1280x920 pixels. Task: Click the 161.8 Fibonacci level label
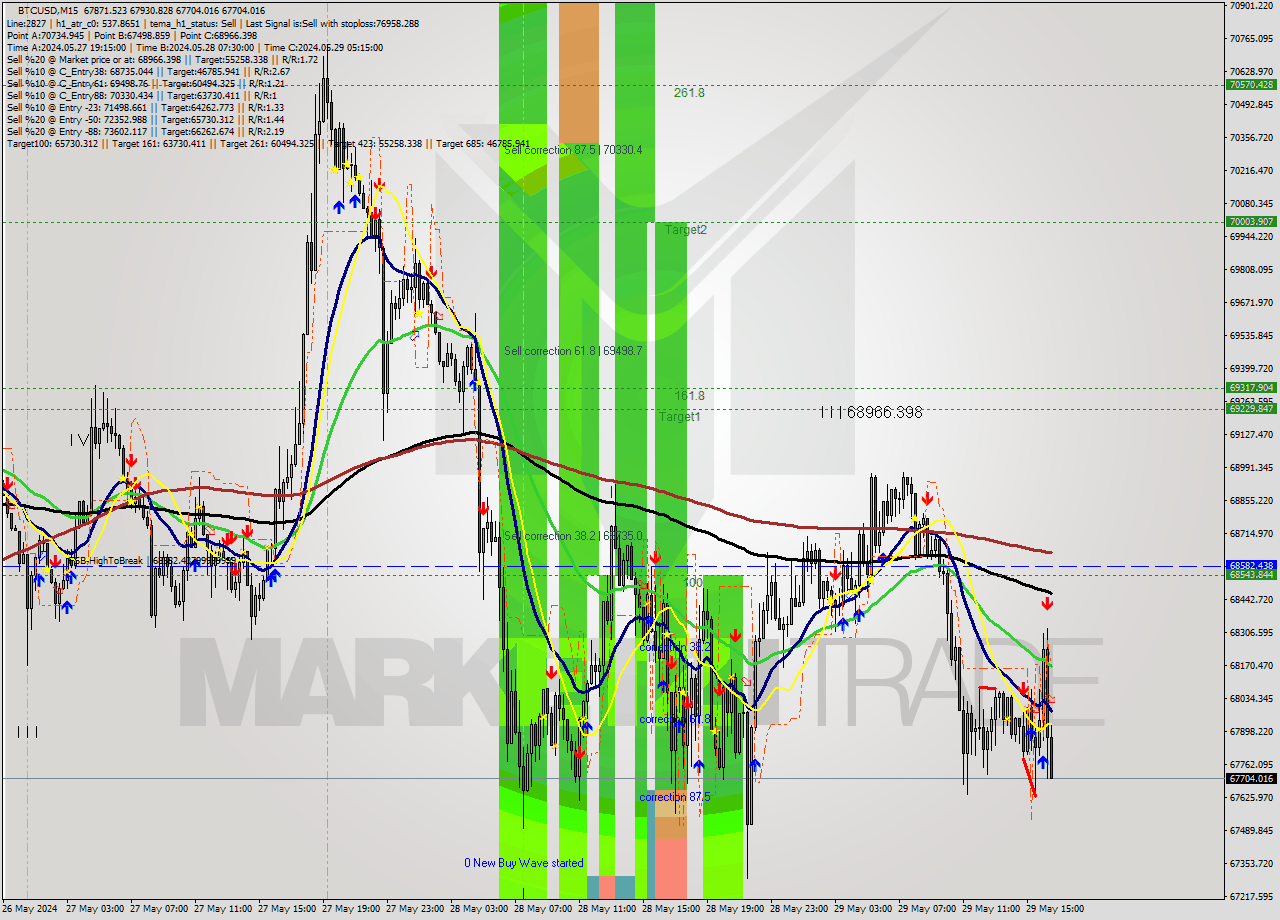(x=689, y=396)
